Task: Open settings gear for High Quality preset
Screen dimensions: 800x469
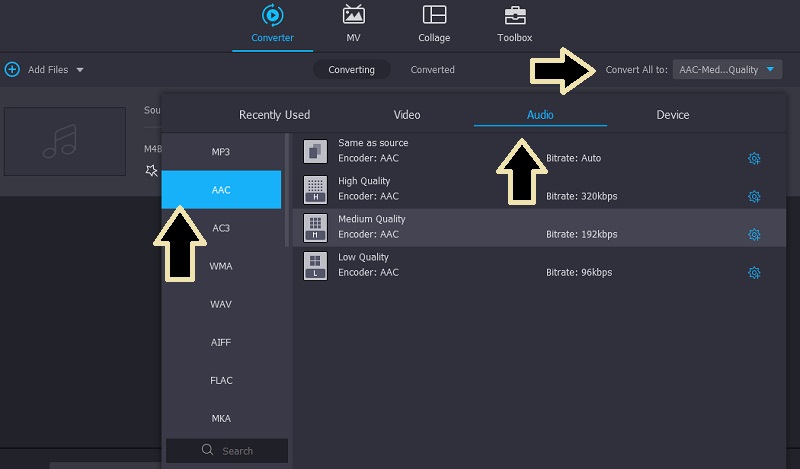Action: pos(754,196)
